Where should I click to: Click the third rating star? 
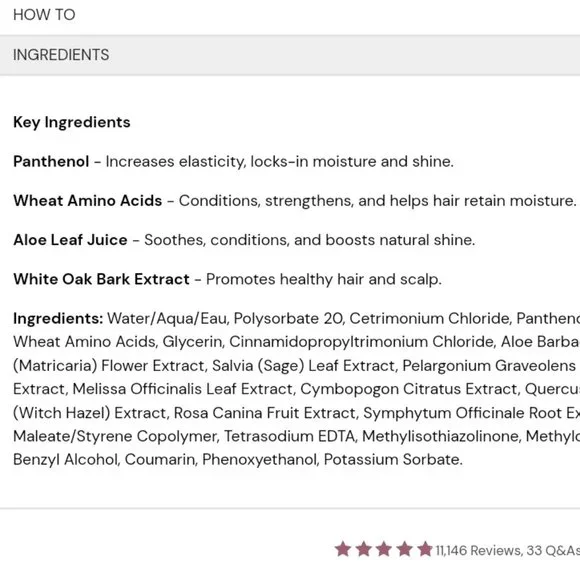(384, 549)
